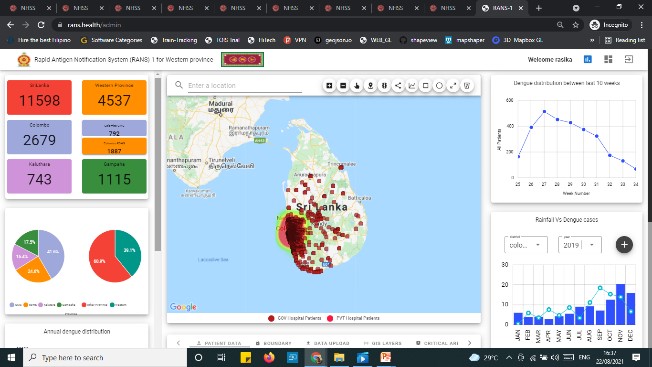This screenshot has height=367, width=652.
Task: Click the left chevron of the tab strip
Action: click(178, 343)
